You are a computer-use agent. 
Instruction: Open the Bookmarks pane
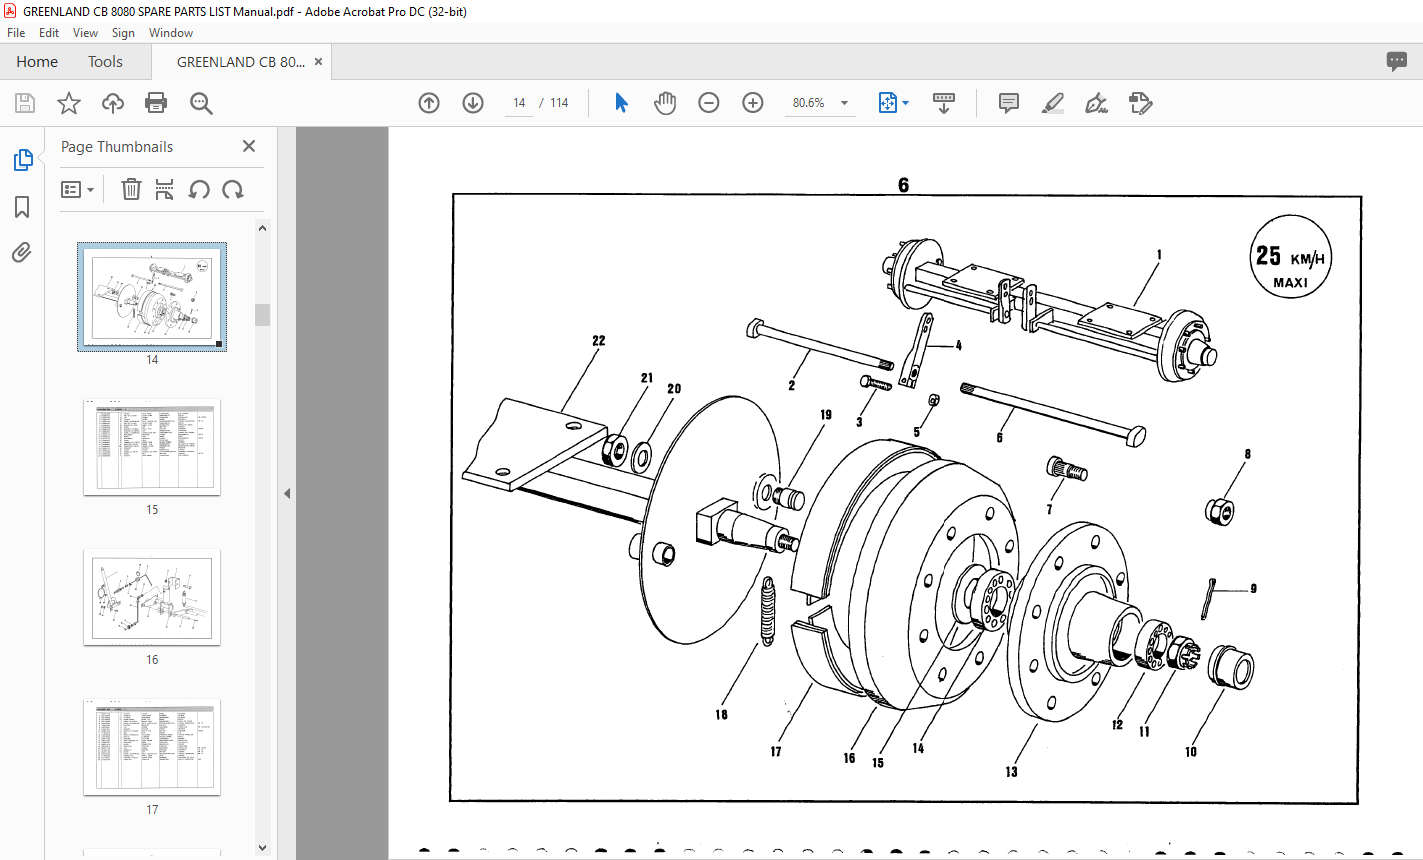coord(22,207)
